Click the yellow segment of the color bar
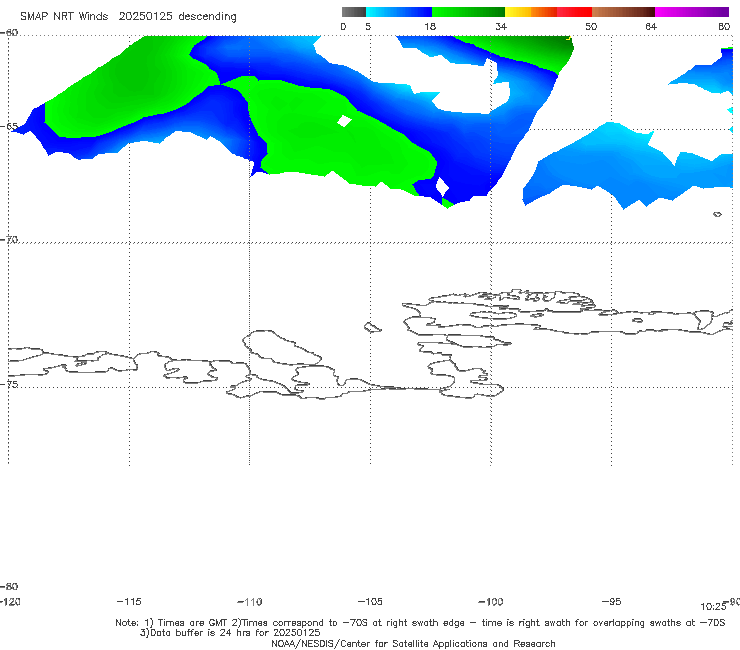This screenshot has width=740, height=650. click(x=518, y=12)
